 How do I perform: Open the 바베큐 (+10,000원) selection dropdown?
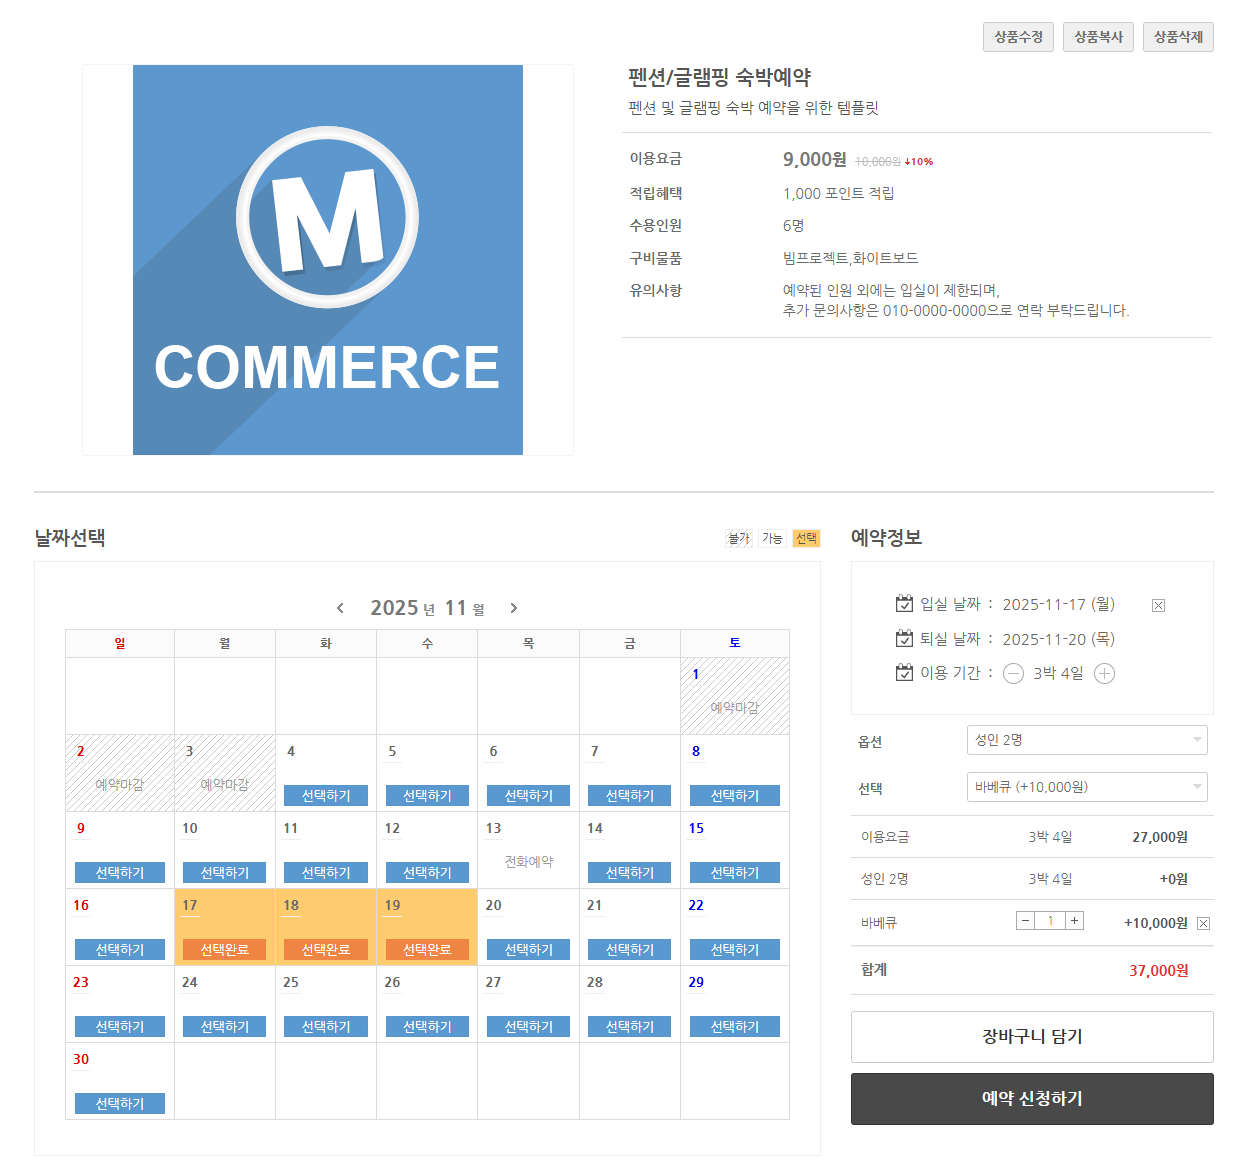tap(1087, 787)
